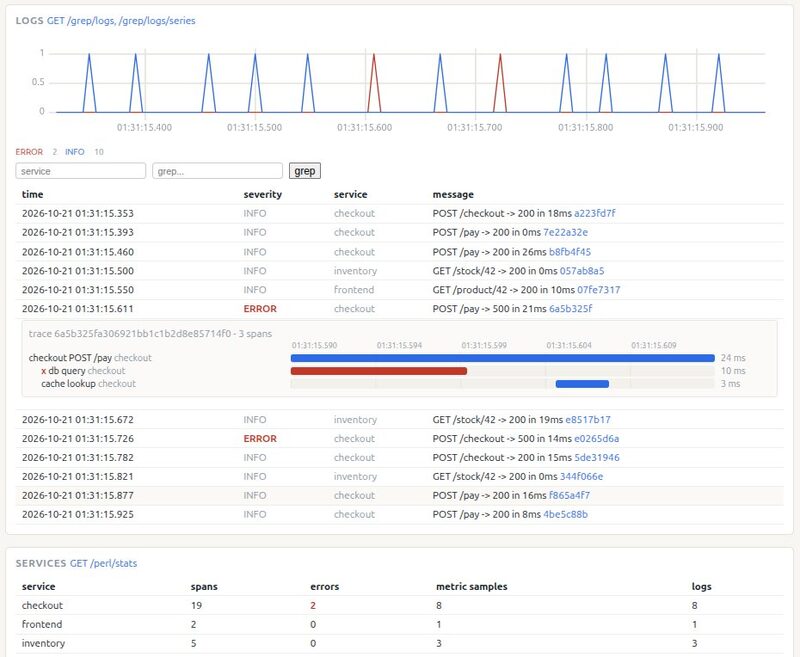Open trace link 4be5c88b
The height and width of the screenshot is (657, 800).
pyautogui.click(x=565, y=514)
